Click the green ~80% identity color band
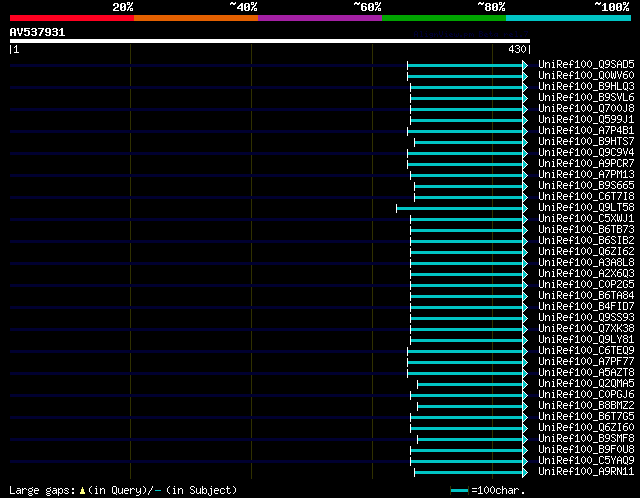Screen dimensions: 640x498 444,18
